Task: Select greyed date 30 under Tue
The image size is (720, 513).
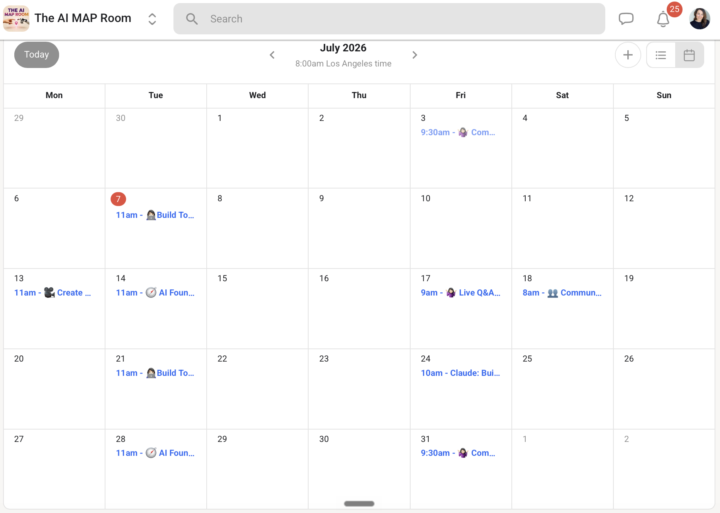Action: (x=120, y=118)
